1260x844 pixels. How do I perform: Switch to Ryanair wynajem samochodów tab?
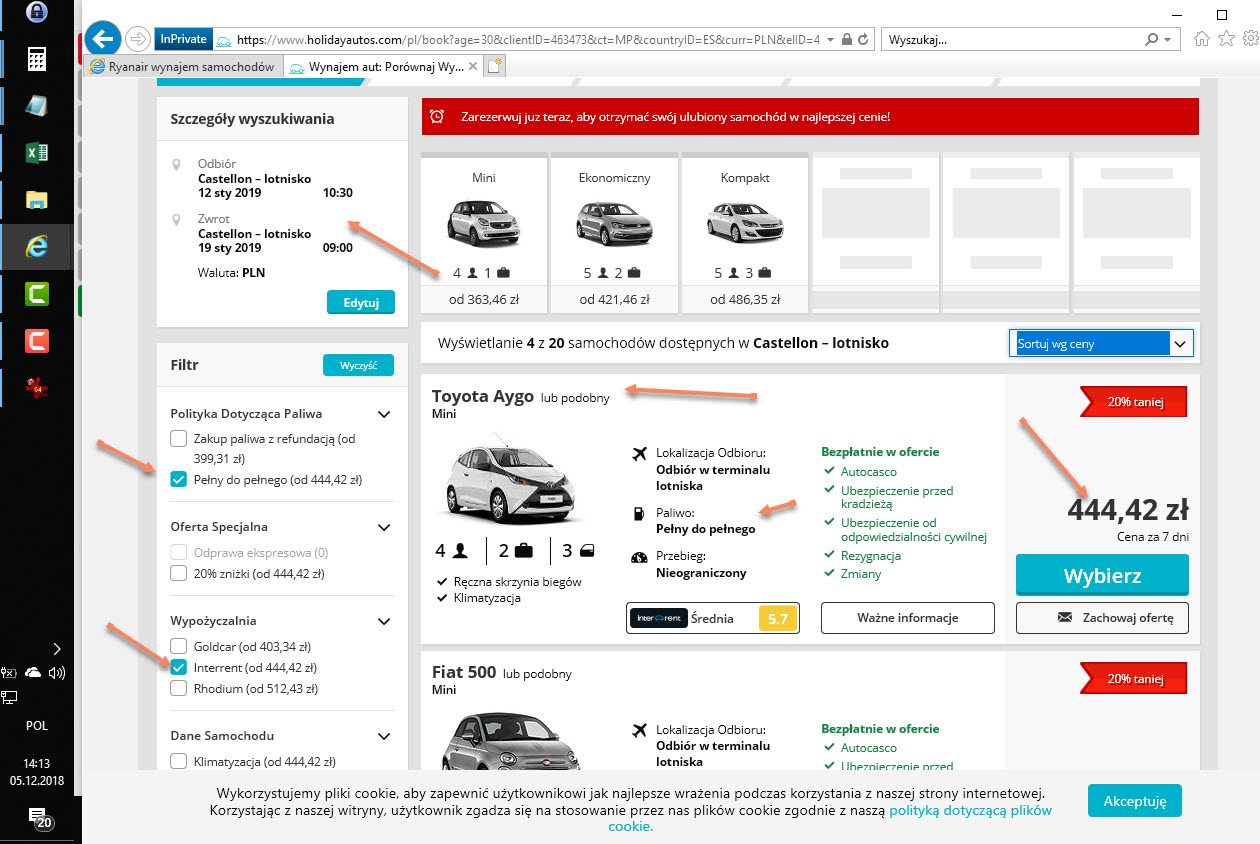(182, 66)
